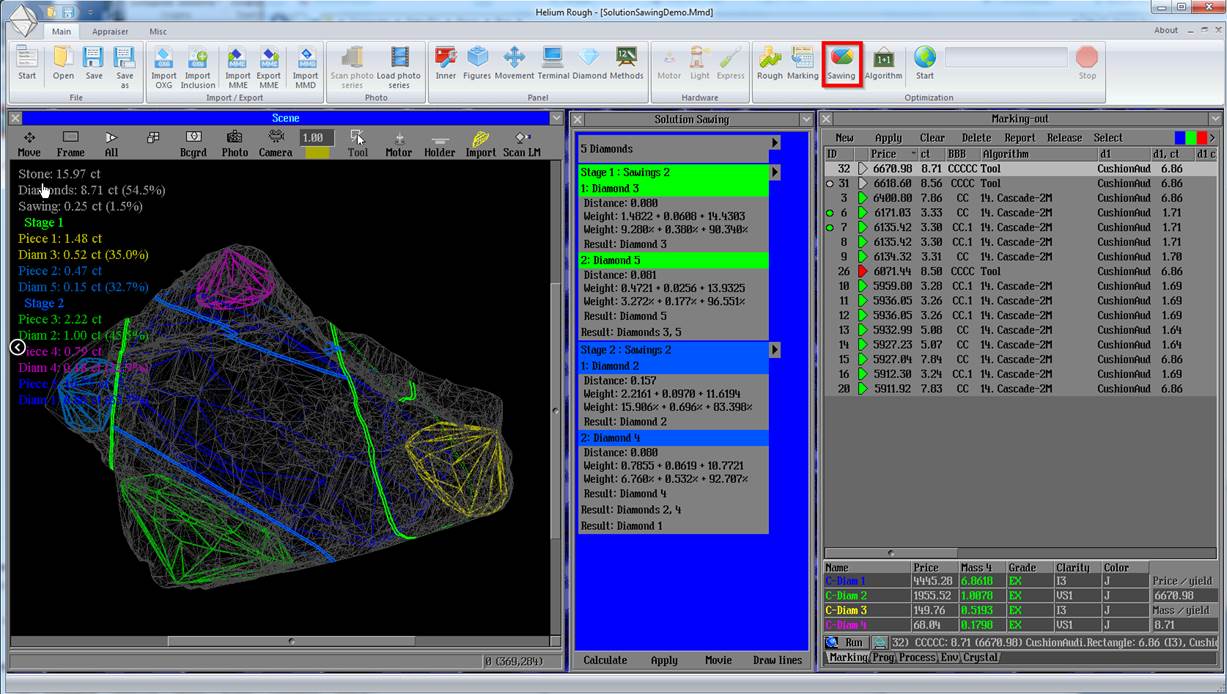Open the Algorithm optimization tool
This screenshot has width=1227, height=694.
click(x=883, y=60)
